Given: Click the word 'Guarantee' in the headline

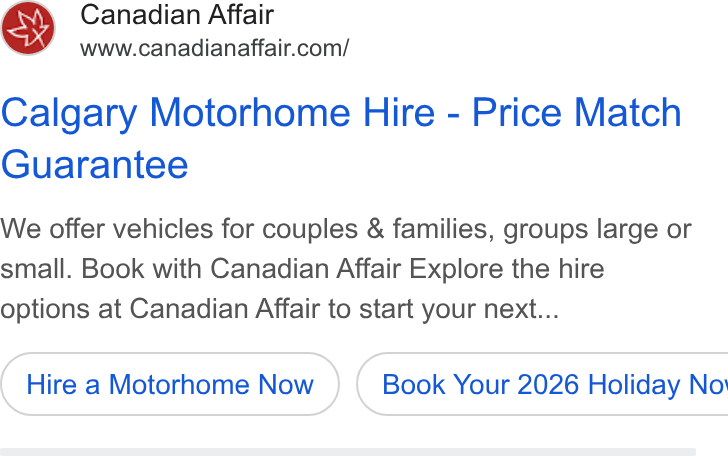Looking at the screenshot, I should [95, 164].
